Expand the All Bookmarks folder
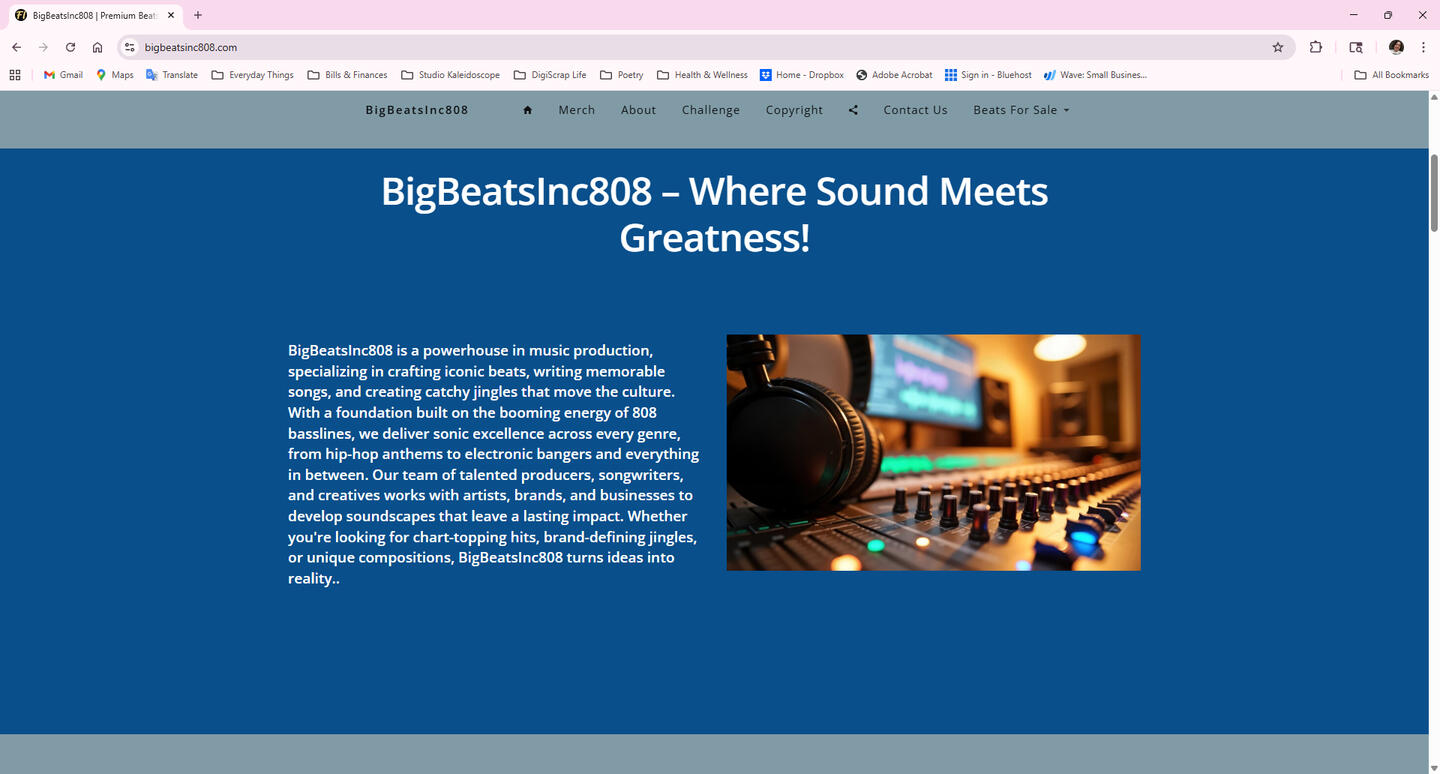 1391,75
